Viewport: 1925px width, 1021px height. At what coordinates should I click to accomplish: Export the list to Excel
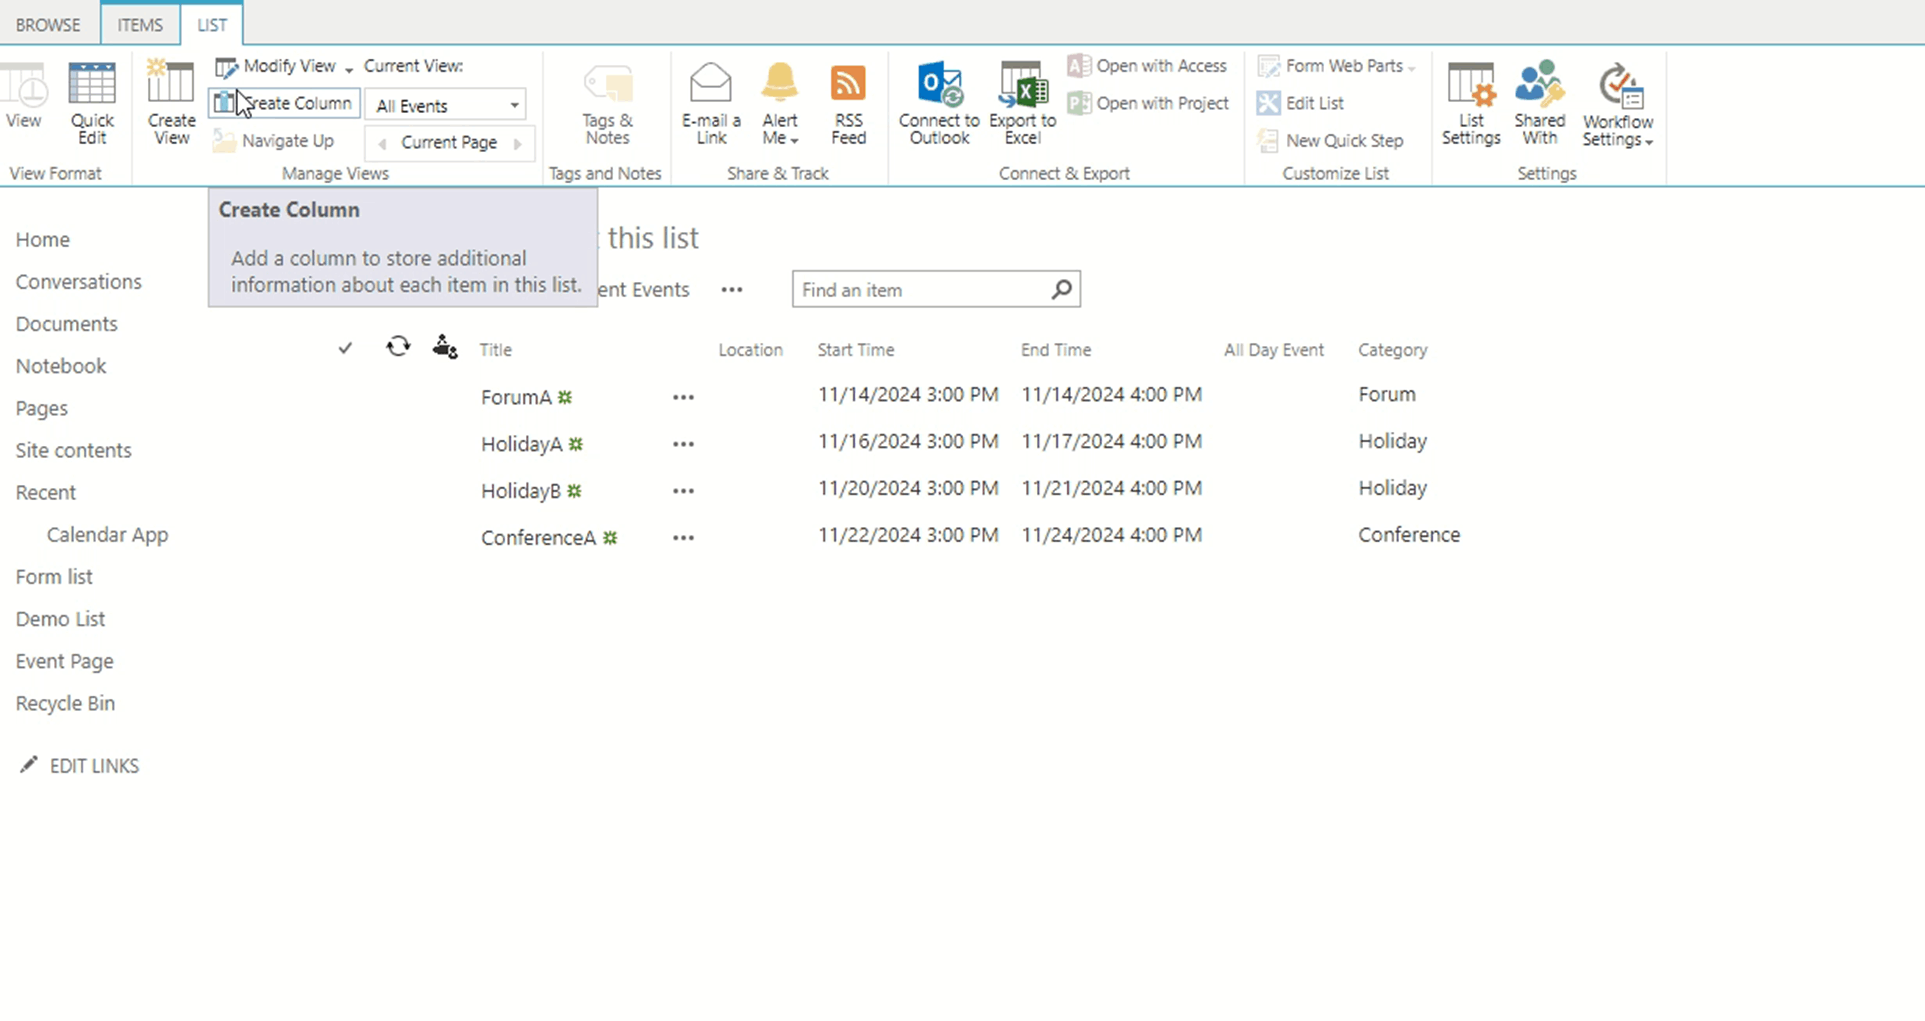click(1021, 103)
